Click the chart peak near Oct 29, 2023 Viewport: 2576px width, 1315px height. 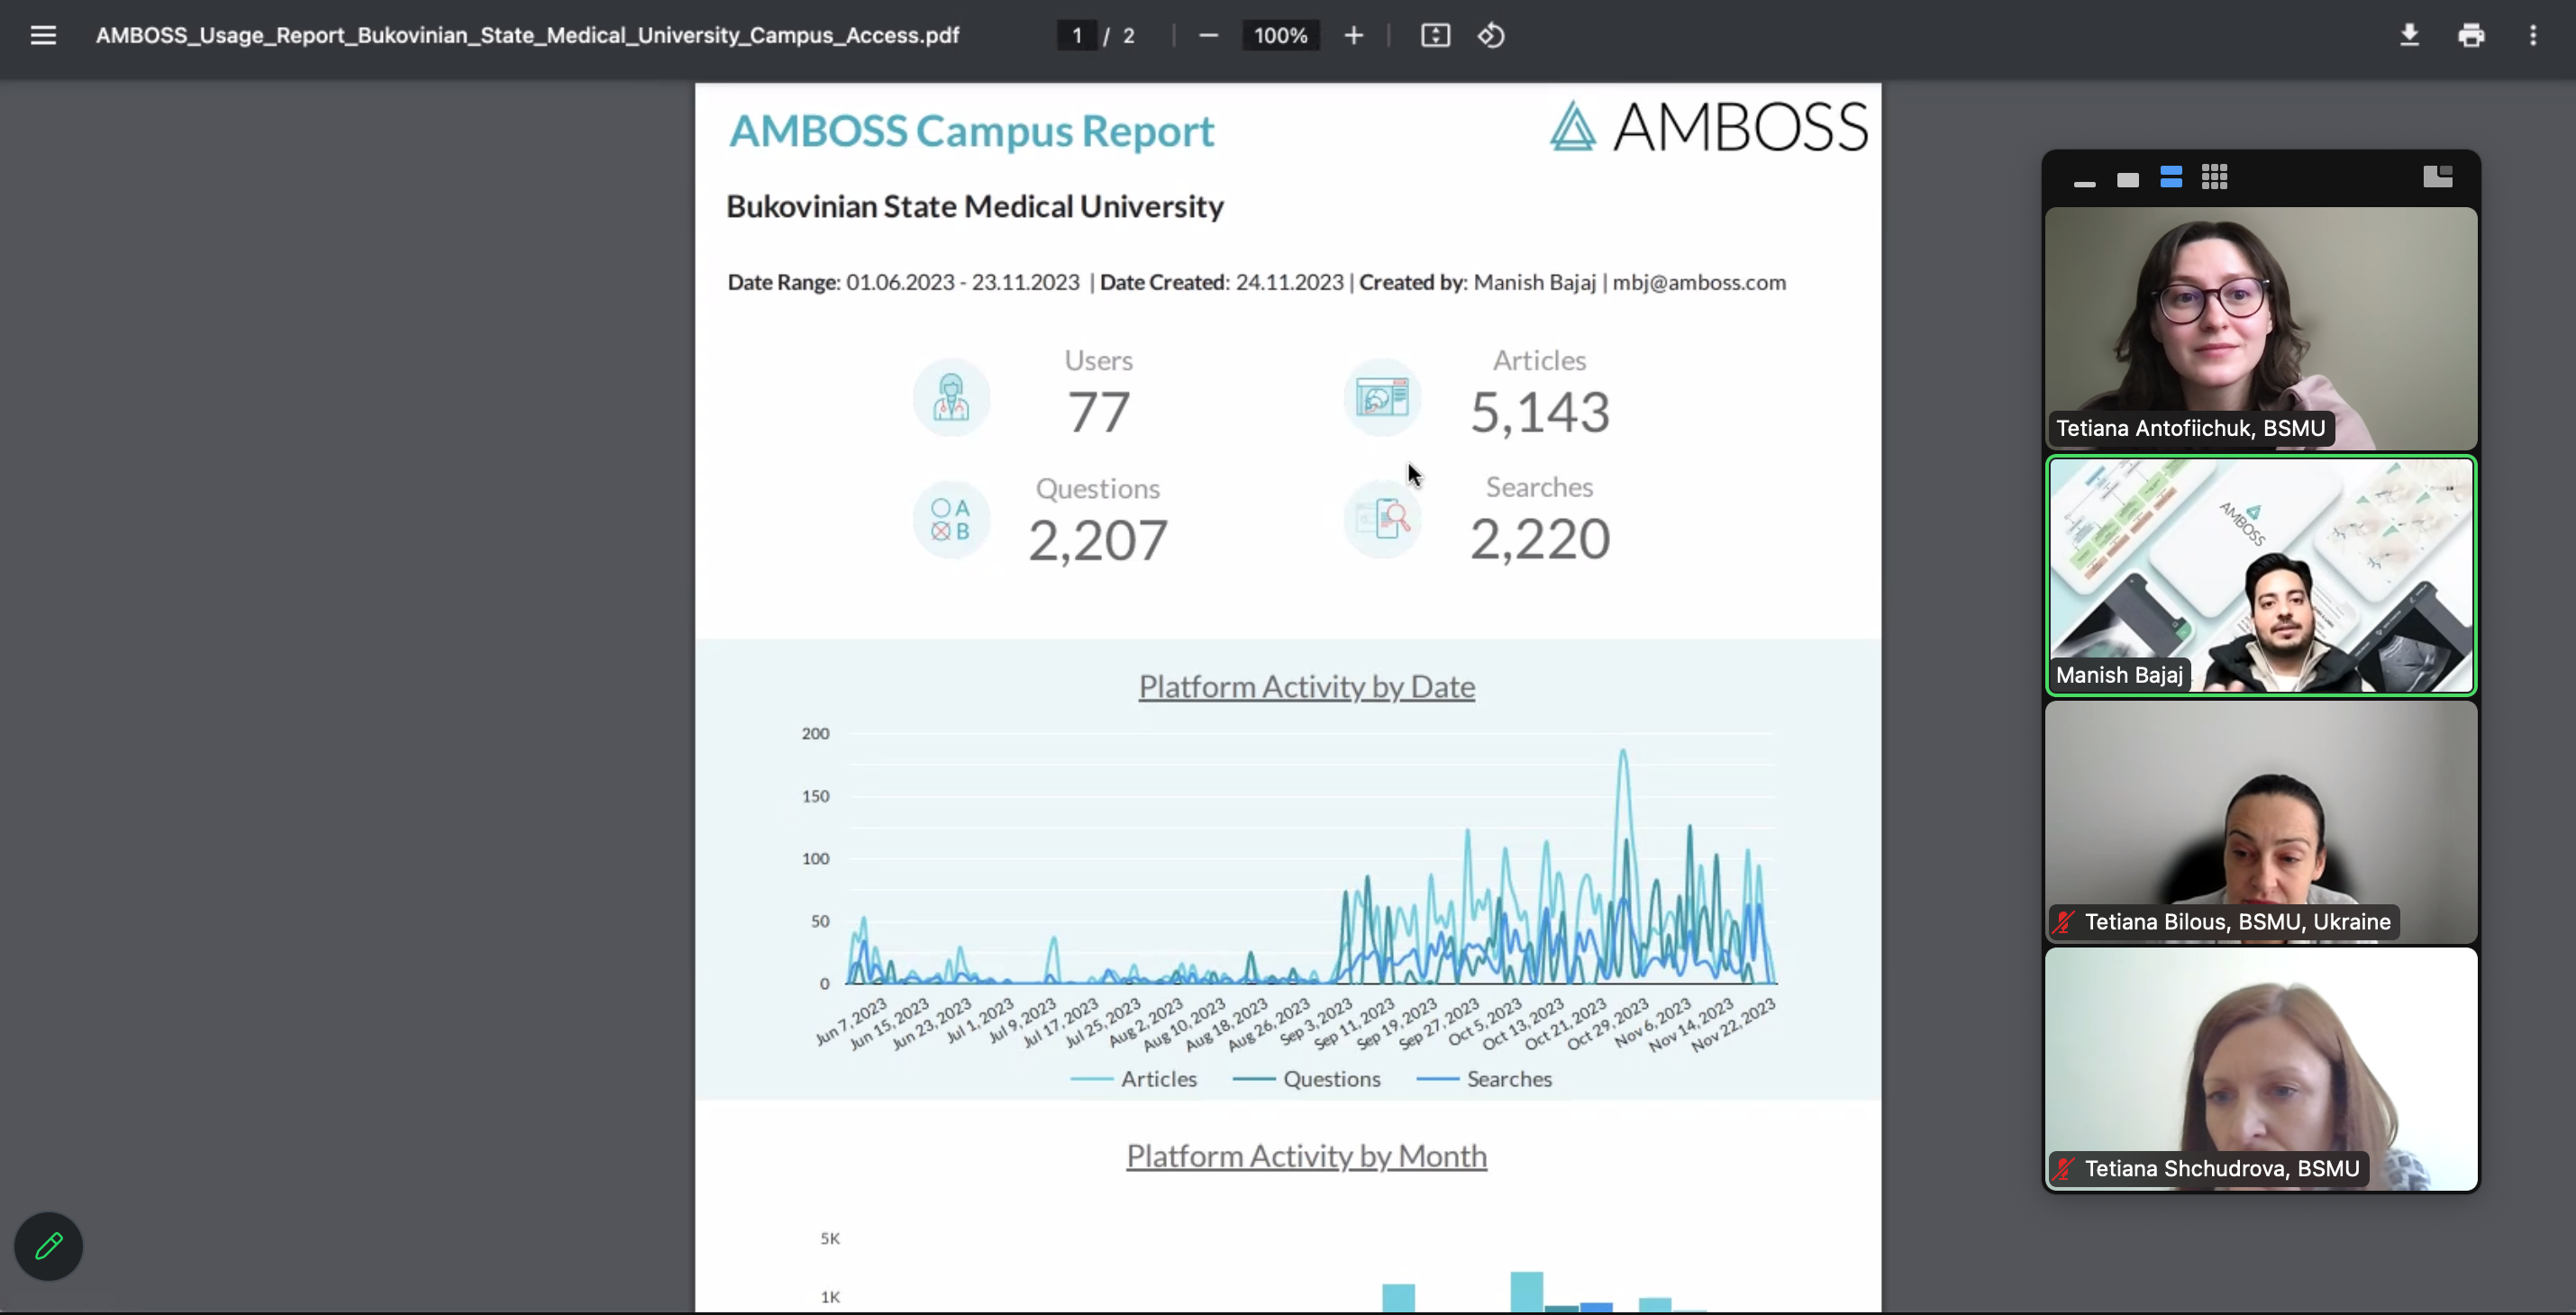click(x=1623, y=752)
